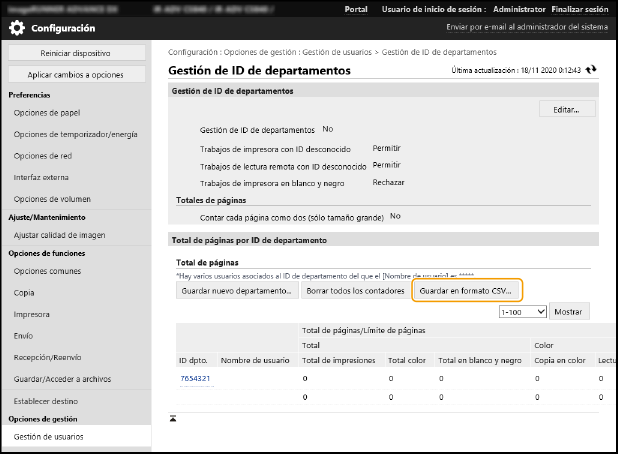Click Borrar todos los contadores
The height and width of the screenshot is (454, 618).
pos(354,290)
